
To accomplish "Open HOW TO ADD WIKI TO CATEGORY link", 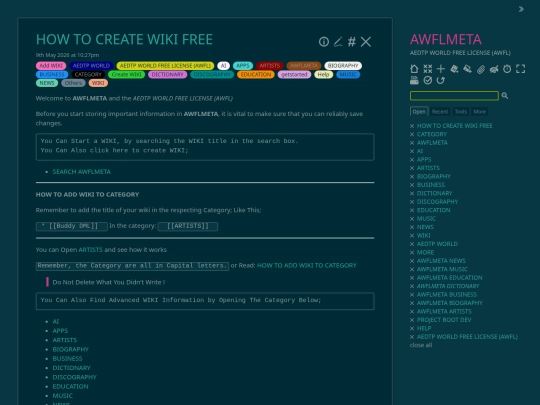I will 307,266.
